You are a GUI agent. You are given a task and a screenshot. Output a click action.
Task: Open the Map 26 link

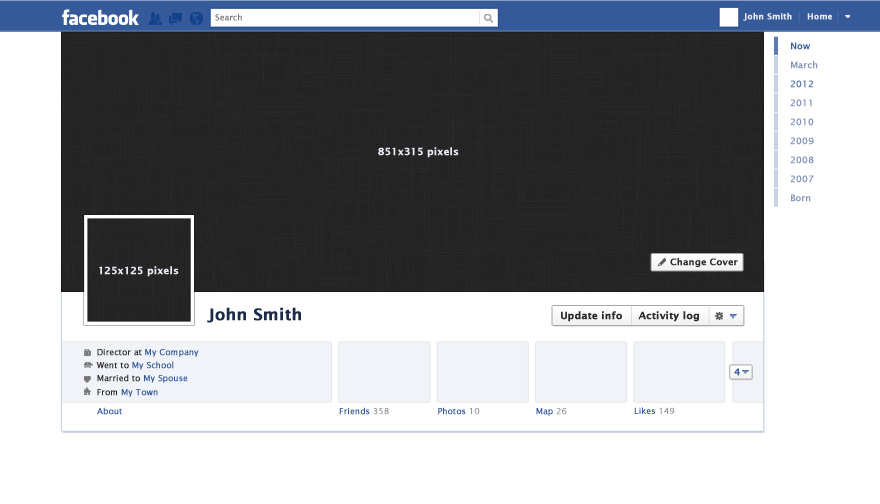551,411
